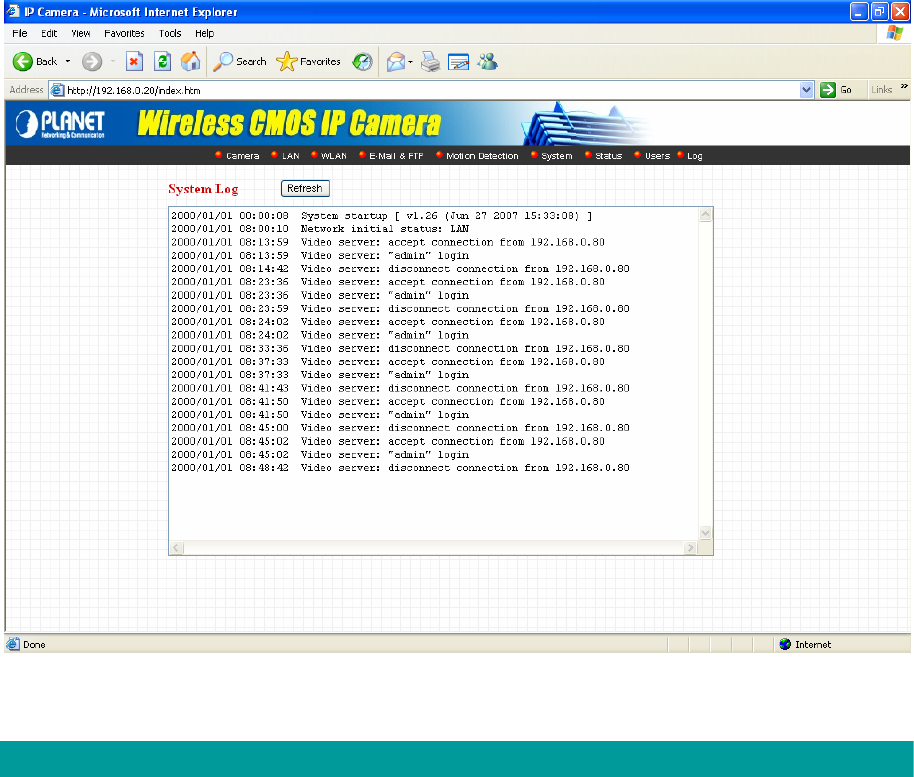914x777 pixels.
Task: Click the Mail envelope toolbar icon
Action: (x=395, y=62)
